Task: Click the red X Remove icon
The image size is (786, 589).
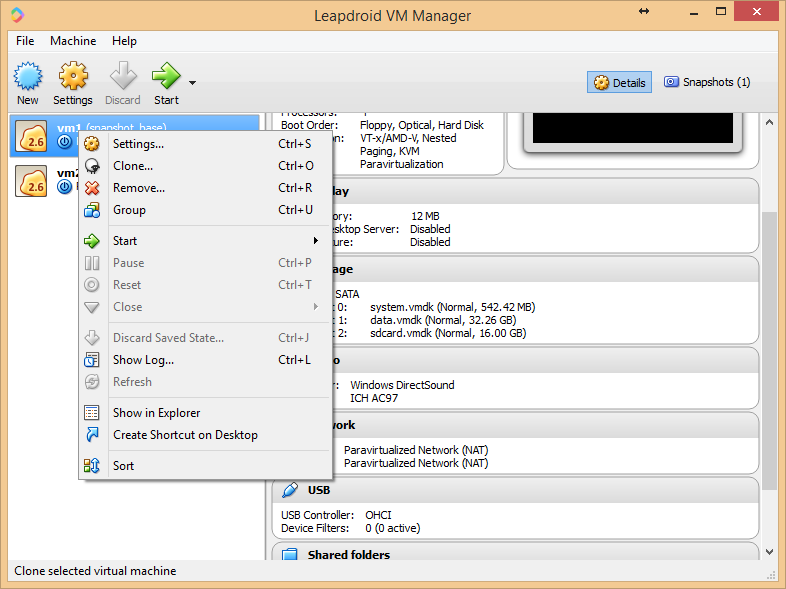Action: point(92,188)
